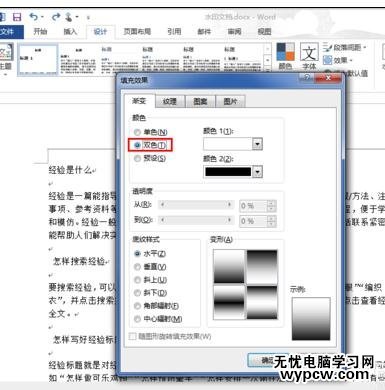The height and width of the screenshot is (390, 385).
Task: Select 斜上(U) shading style
Action: 150,280
